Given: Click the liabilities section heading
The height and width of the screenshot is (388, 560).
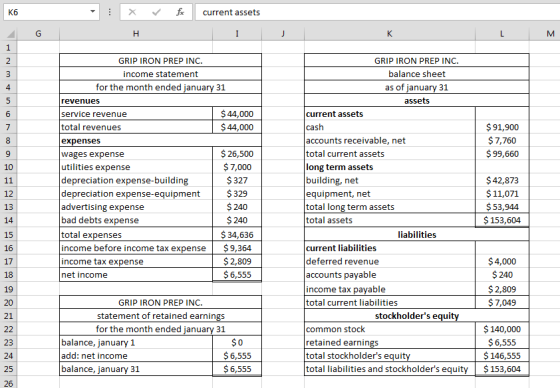Looking at the screenshot, I should click(417, 235).
